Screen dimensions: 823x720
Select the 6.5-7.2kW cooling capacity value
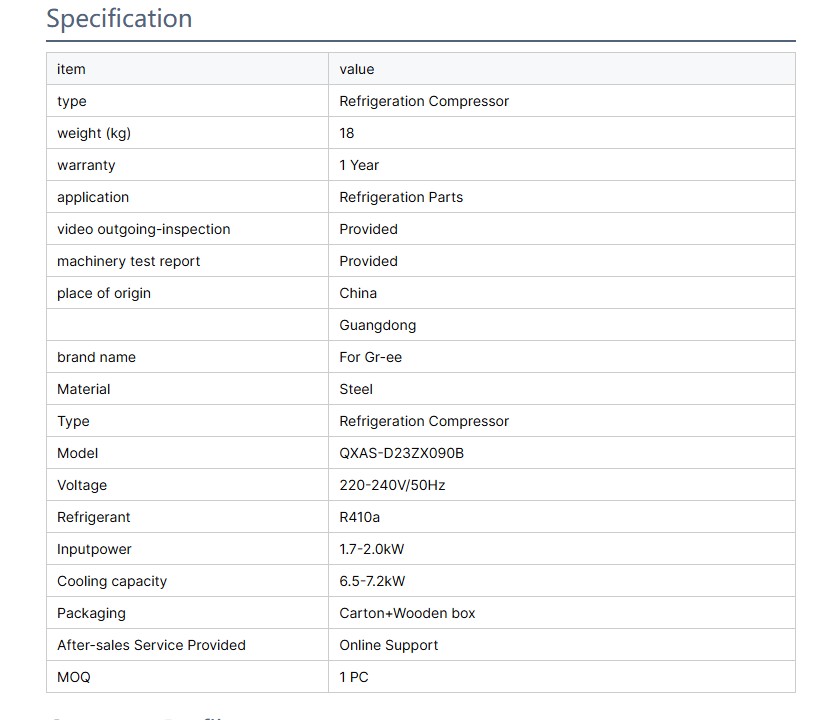click(372, 581)
